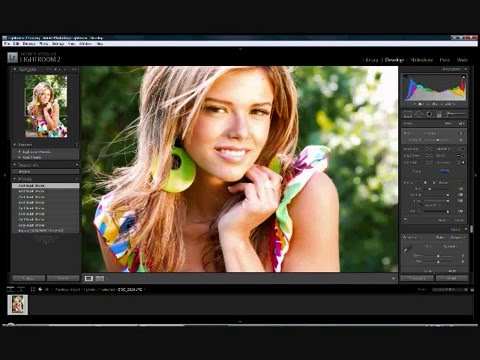
Task: Select brush B
Action: click(434, 183)
